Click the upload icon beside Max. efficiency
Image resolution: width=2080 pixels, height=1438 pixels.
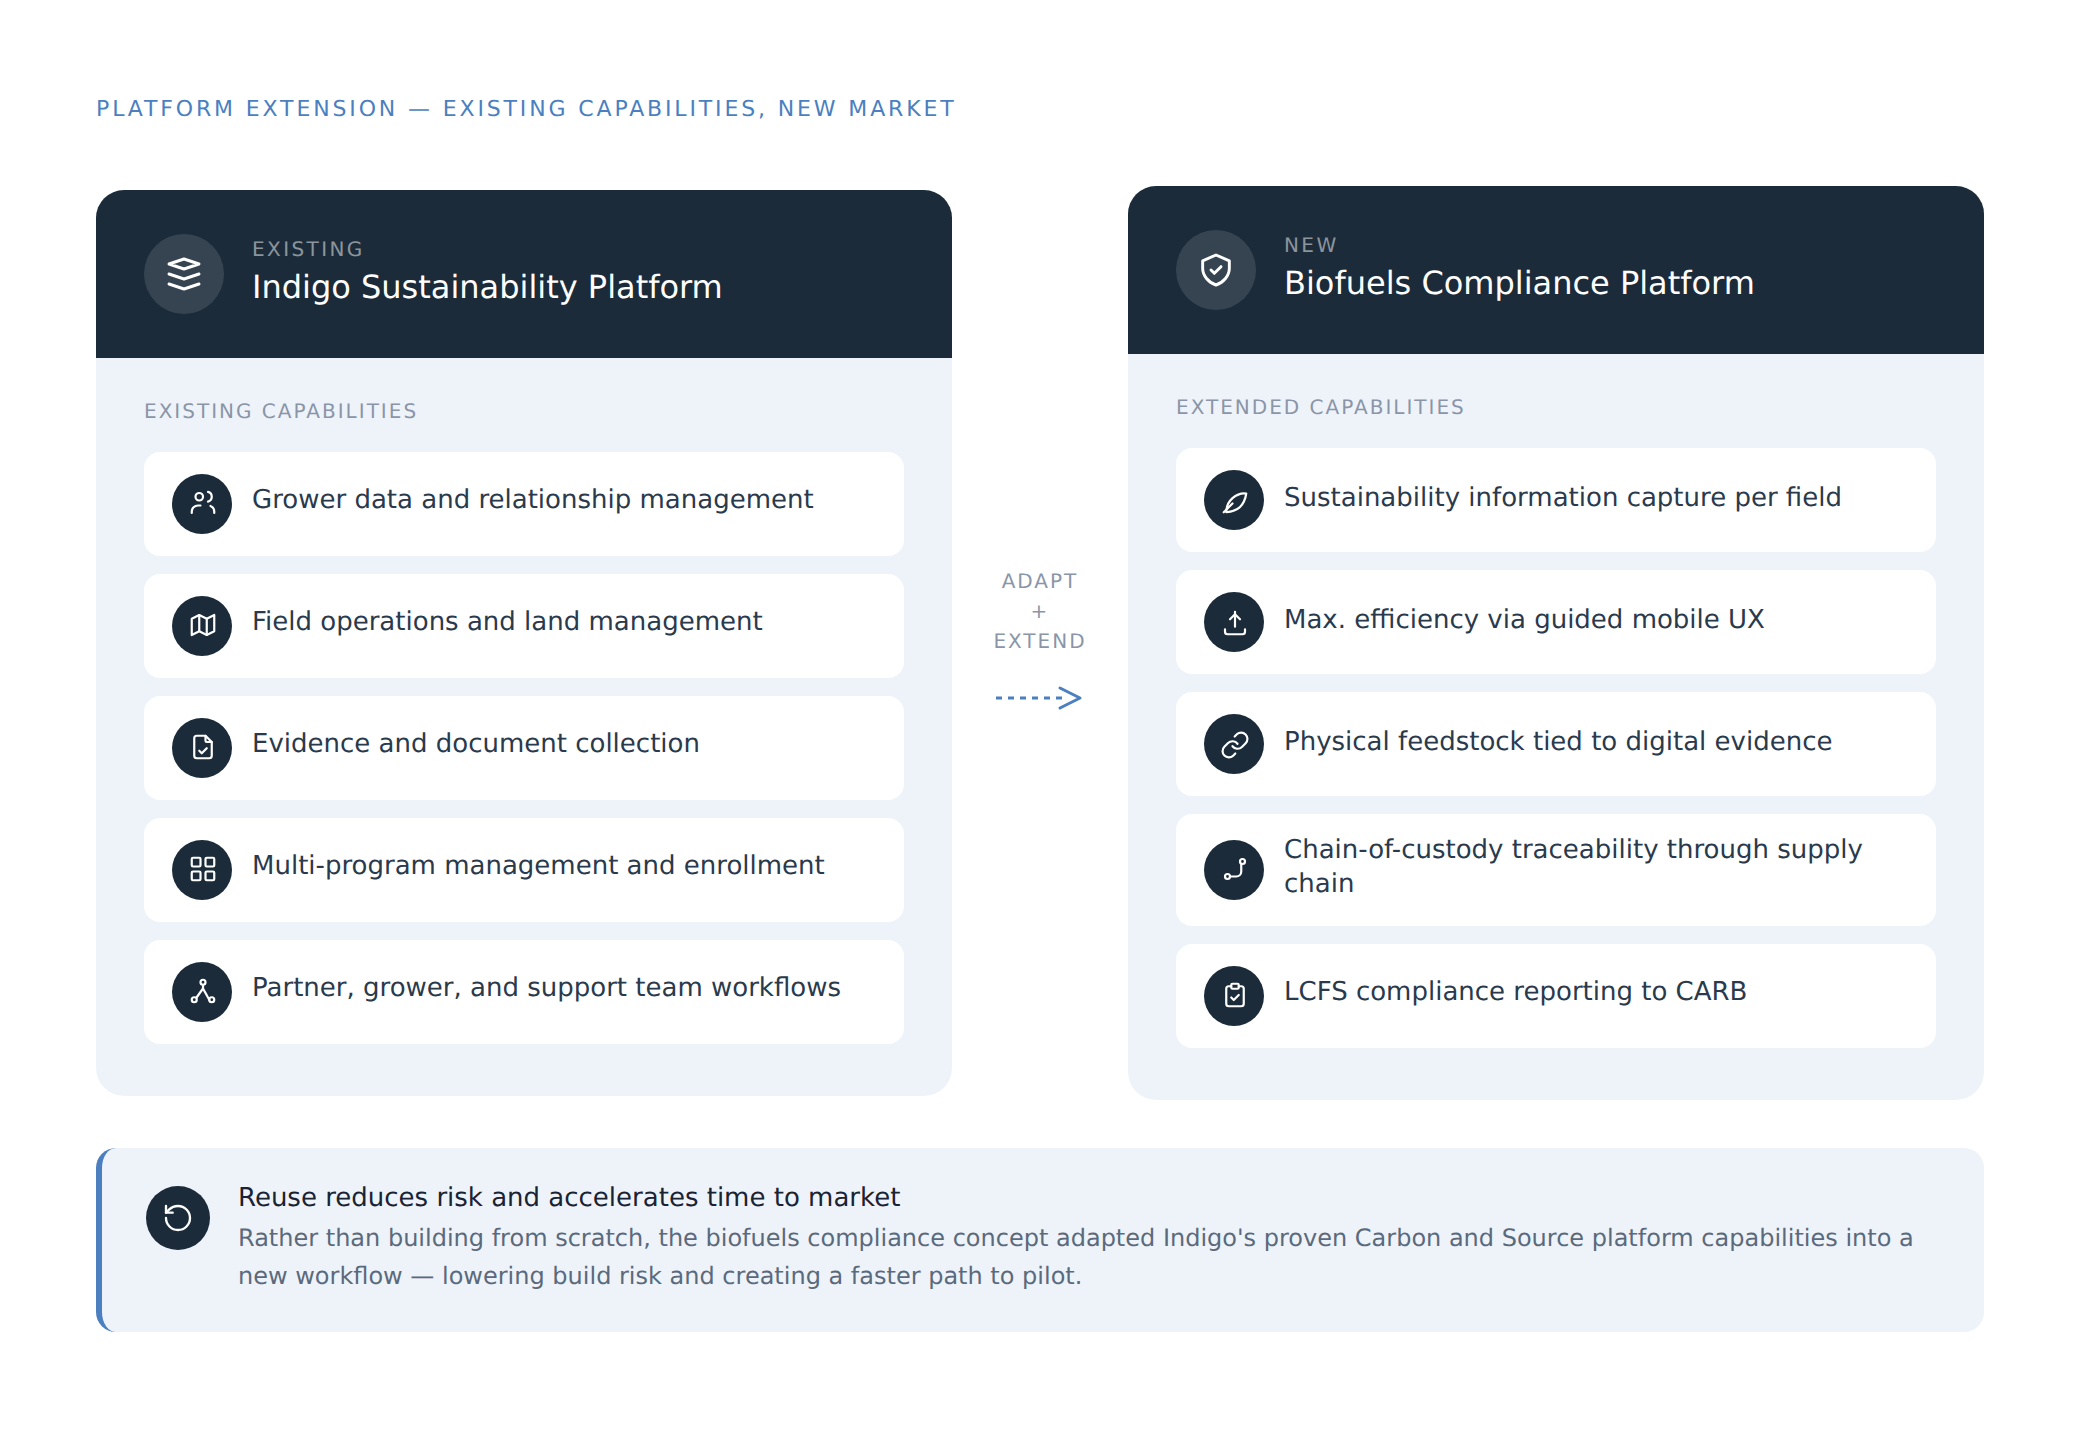[x=1234, y=622]
